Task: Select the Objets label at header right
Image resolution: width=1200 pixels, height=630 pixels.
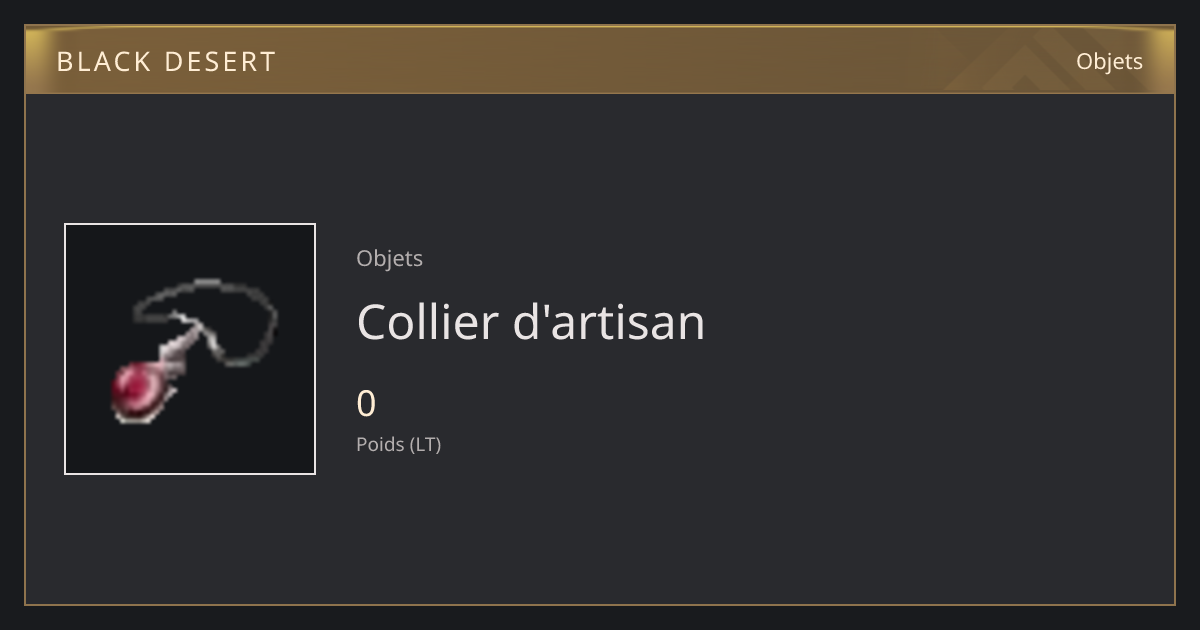Action: [x=1109, y=61]
